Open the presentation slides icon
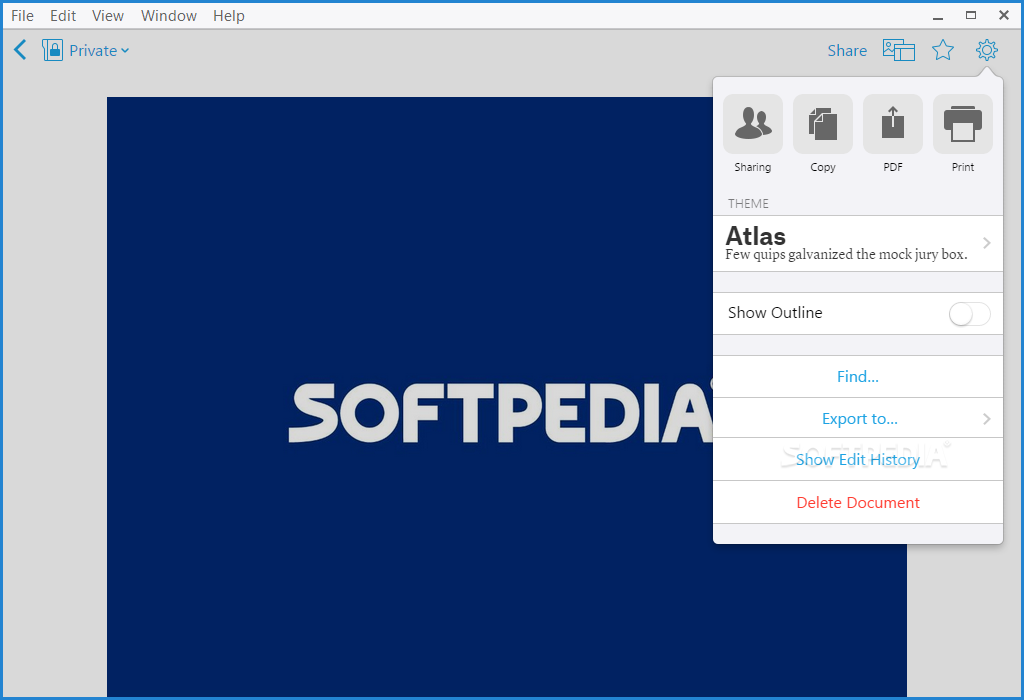Image resolution: width=1024 pixels, height=700 pixels. tap(899, 50)
